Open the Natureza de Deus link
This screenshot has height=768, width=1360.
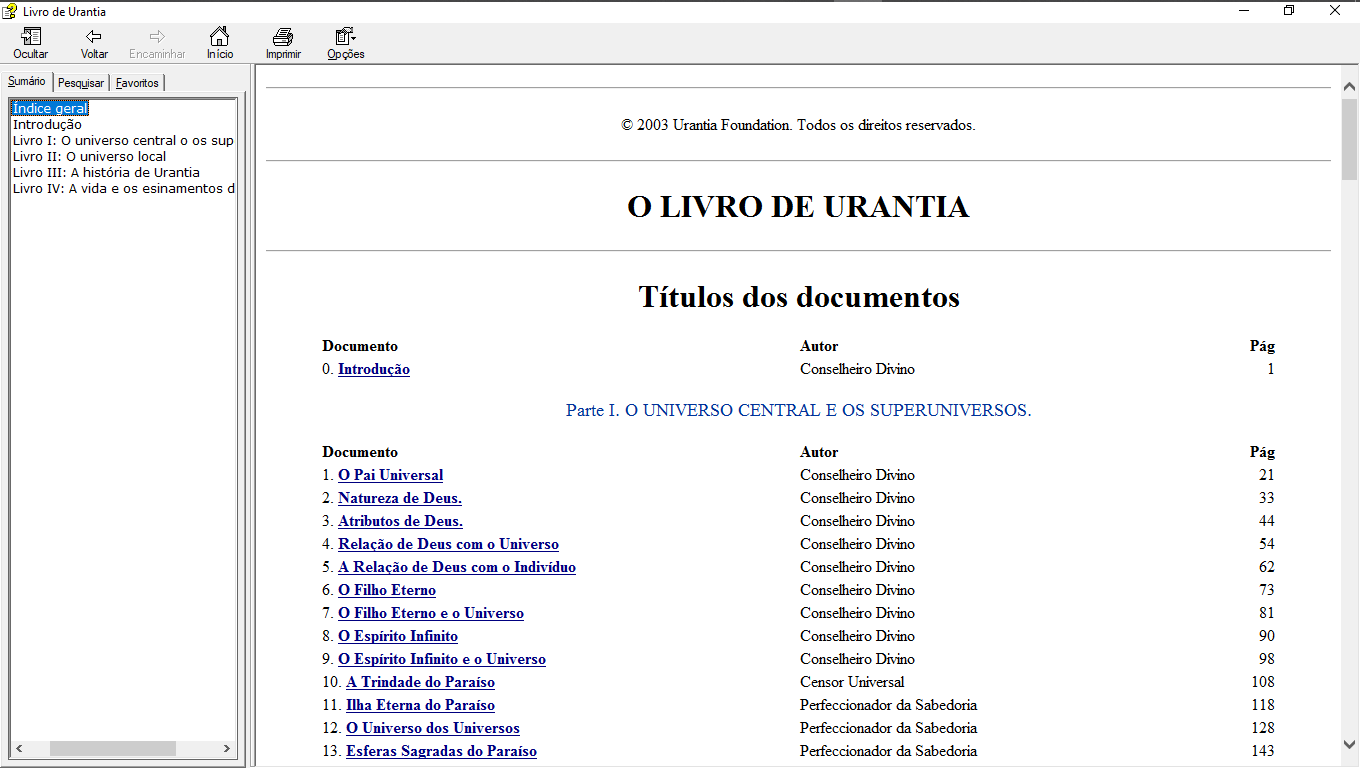pos(400,498)
